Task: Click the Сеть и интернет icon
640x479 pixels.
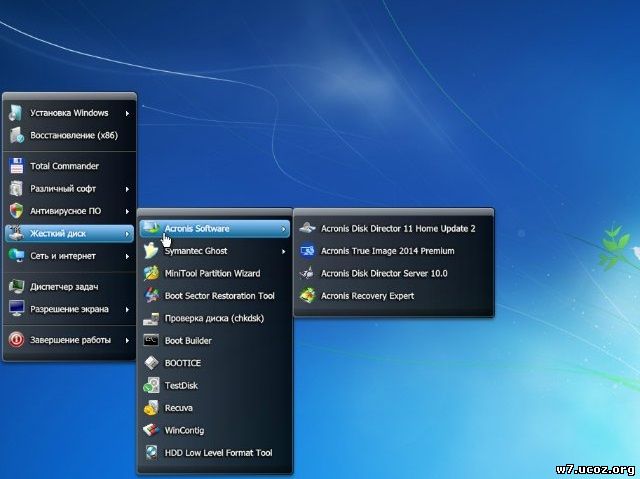Action: coord(16,256)
